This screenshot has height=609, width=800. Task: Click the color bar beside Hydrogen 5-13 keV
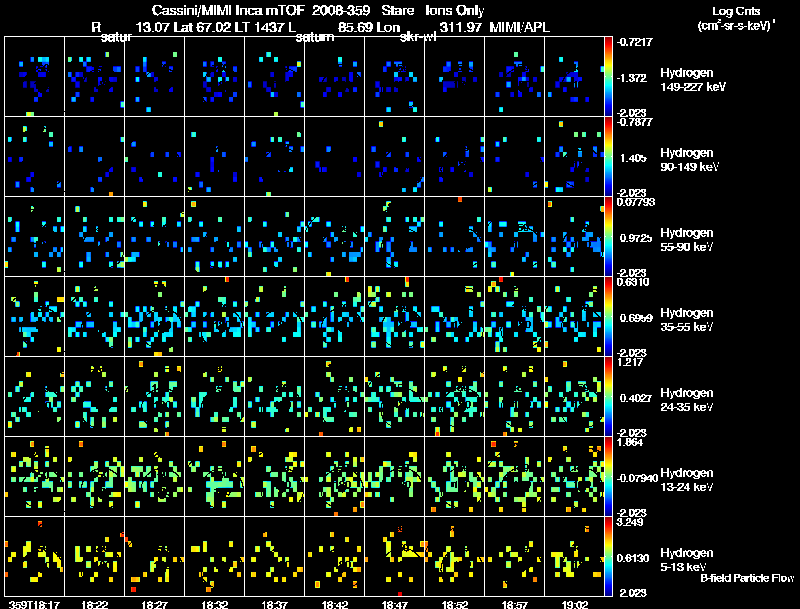point(608,556)
